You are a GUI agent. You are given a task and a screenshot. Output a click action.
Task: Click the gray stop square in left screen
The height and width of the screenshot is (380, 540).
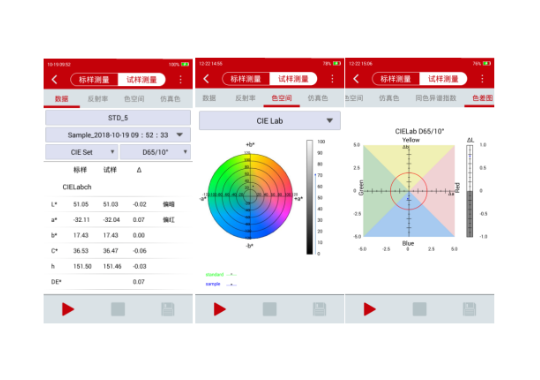point(118,309)
